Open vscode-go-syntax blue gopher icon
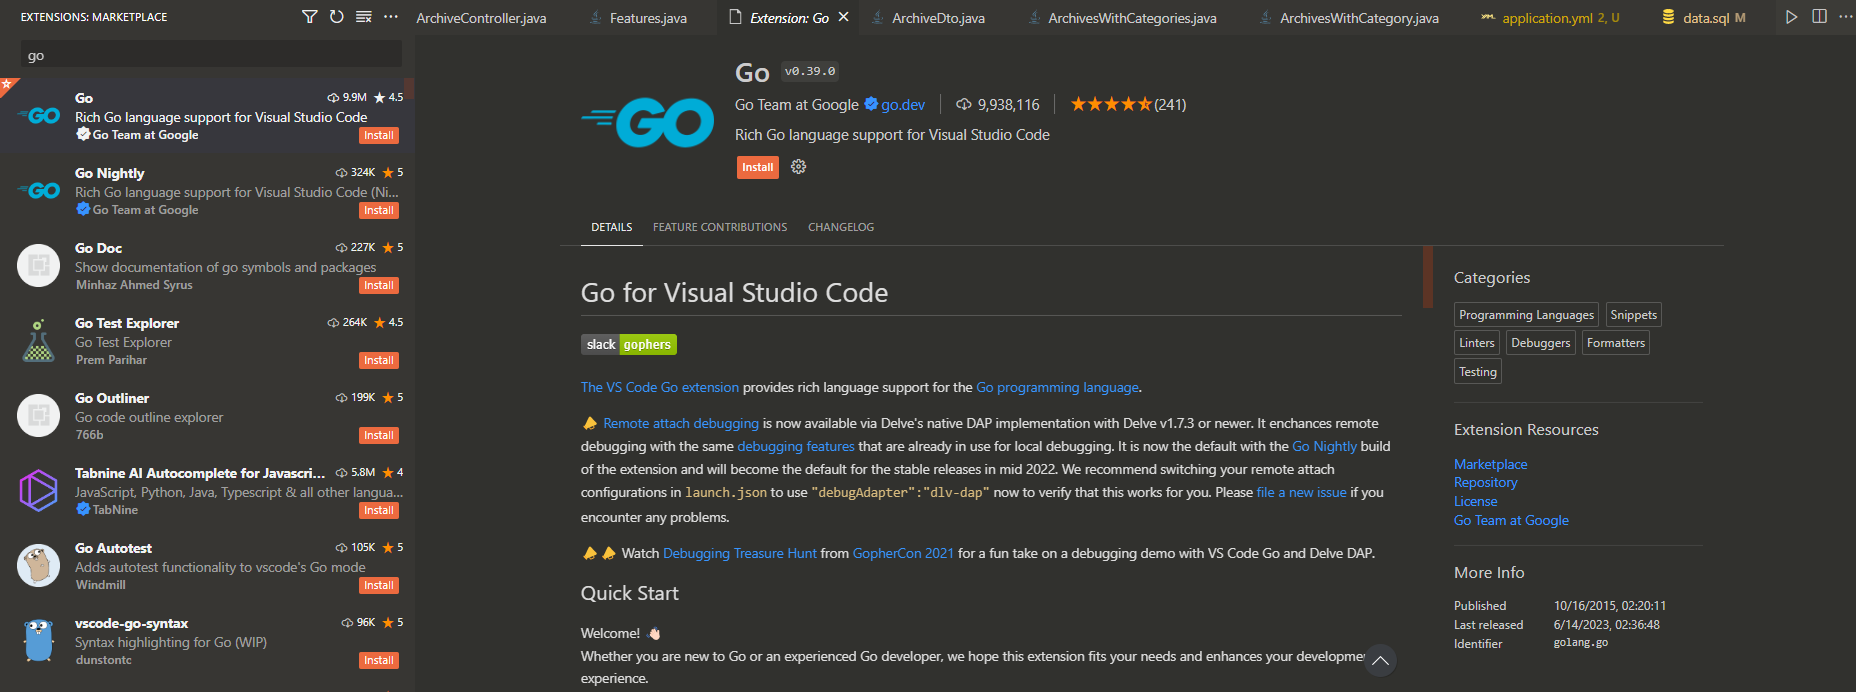This screenshot has height=692, width=1856. tap(38, 641)
